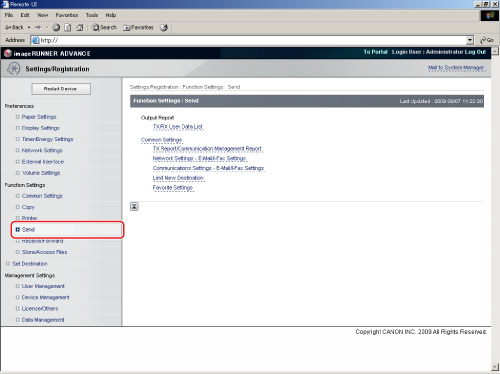Open the View menu
This screenshot has height=374, width=500.
pyautogui.click(x=42, y=15)
